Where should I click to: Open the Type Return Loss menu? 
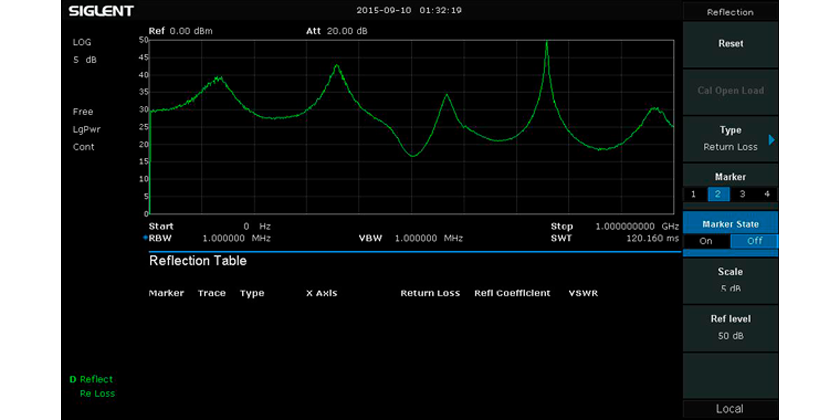pos(729,138)
